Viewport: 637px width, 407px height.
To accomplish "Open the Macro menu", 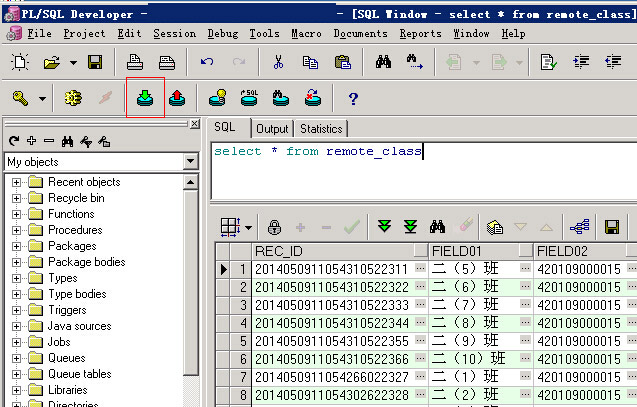I will 306,34.
